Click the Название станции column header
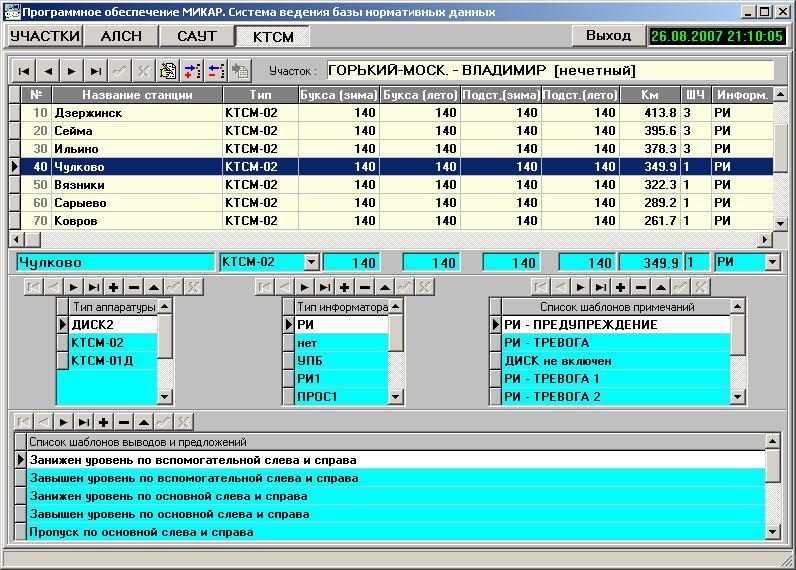796x570 pixels. click(x=136, y=95)
